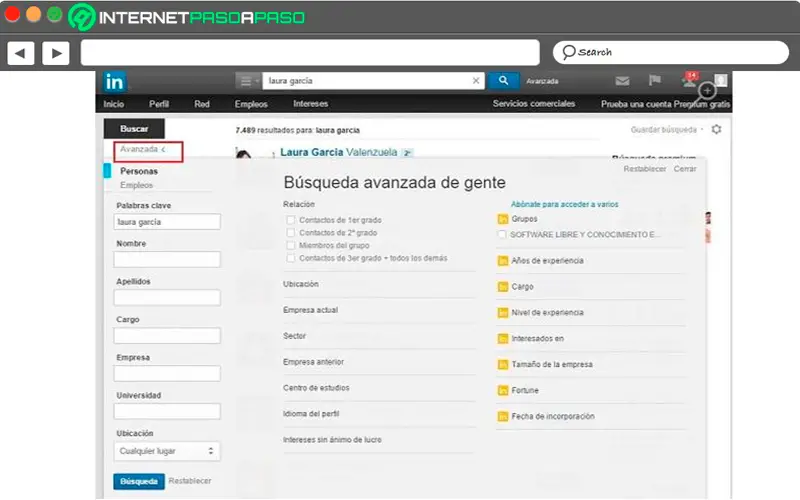Screen dimensions: 800x500
Task: Enable Miembros del grupo checkbox
Action: coord(291,245)
